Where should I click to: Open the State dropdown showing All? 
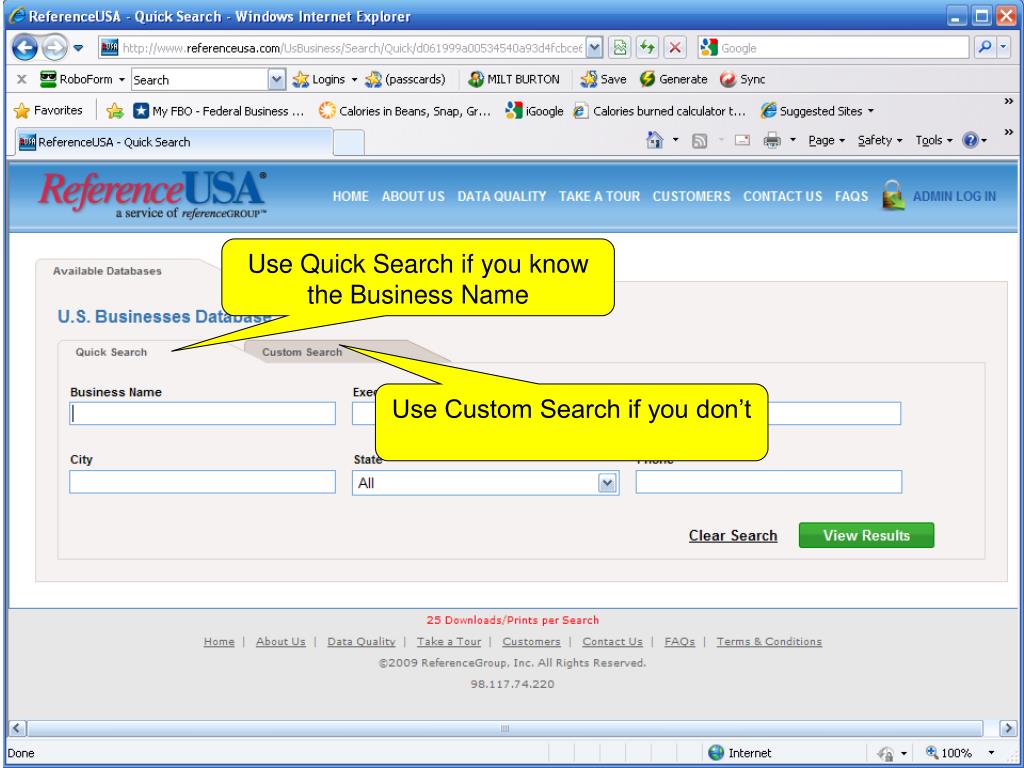[x=485, y=483]
